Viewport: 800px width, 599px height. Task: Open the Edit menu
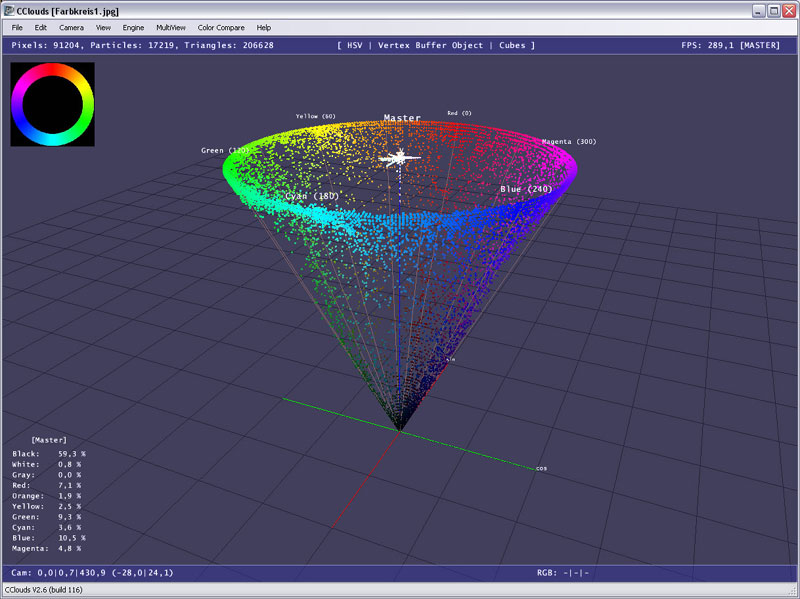pos(41,28)
